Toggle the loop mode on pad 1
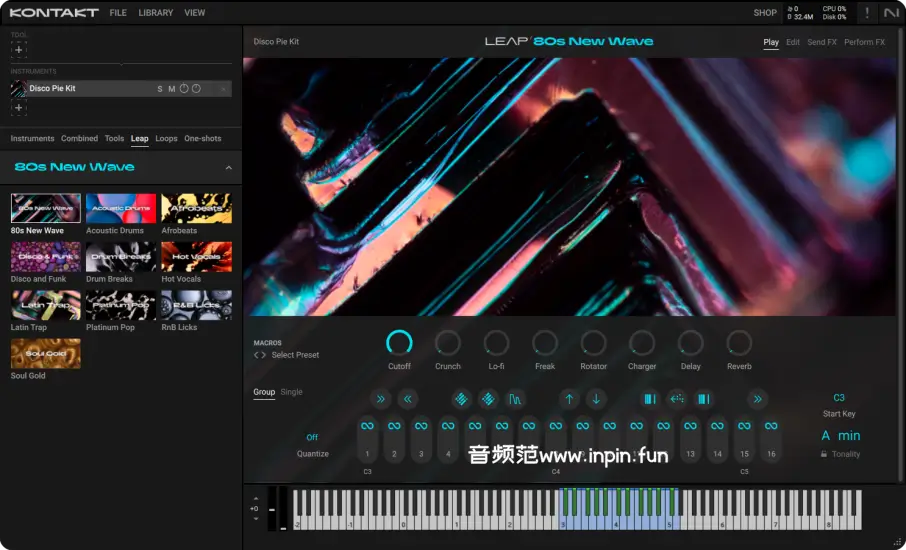 pos(367,427)
